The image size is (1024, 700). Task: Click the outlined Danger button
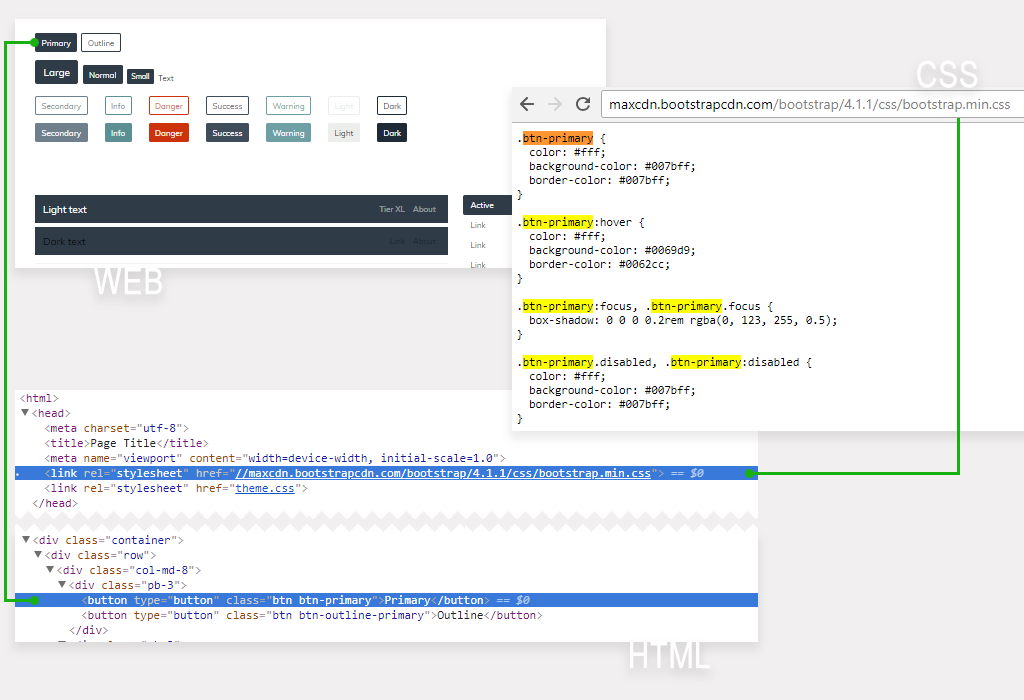(168, 105)
